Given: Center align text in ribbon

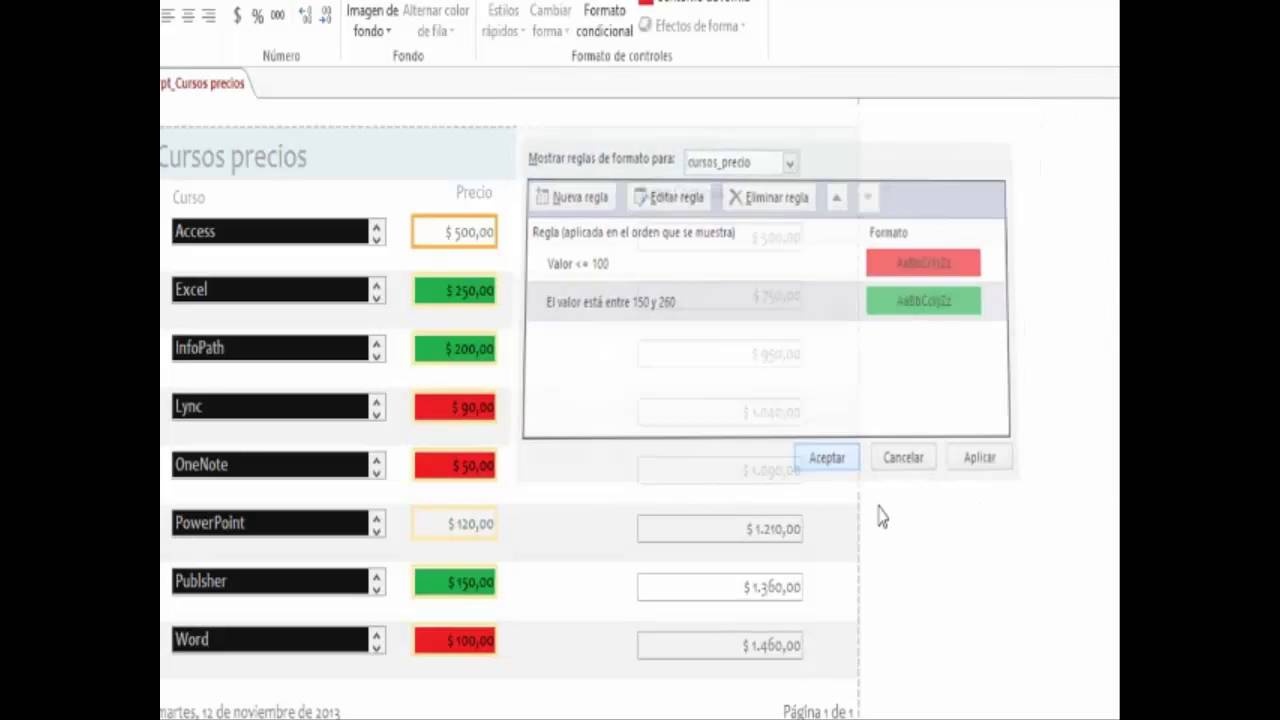Looking at the screenshot, I should click(188, 16).
